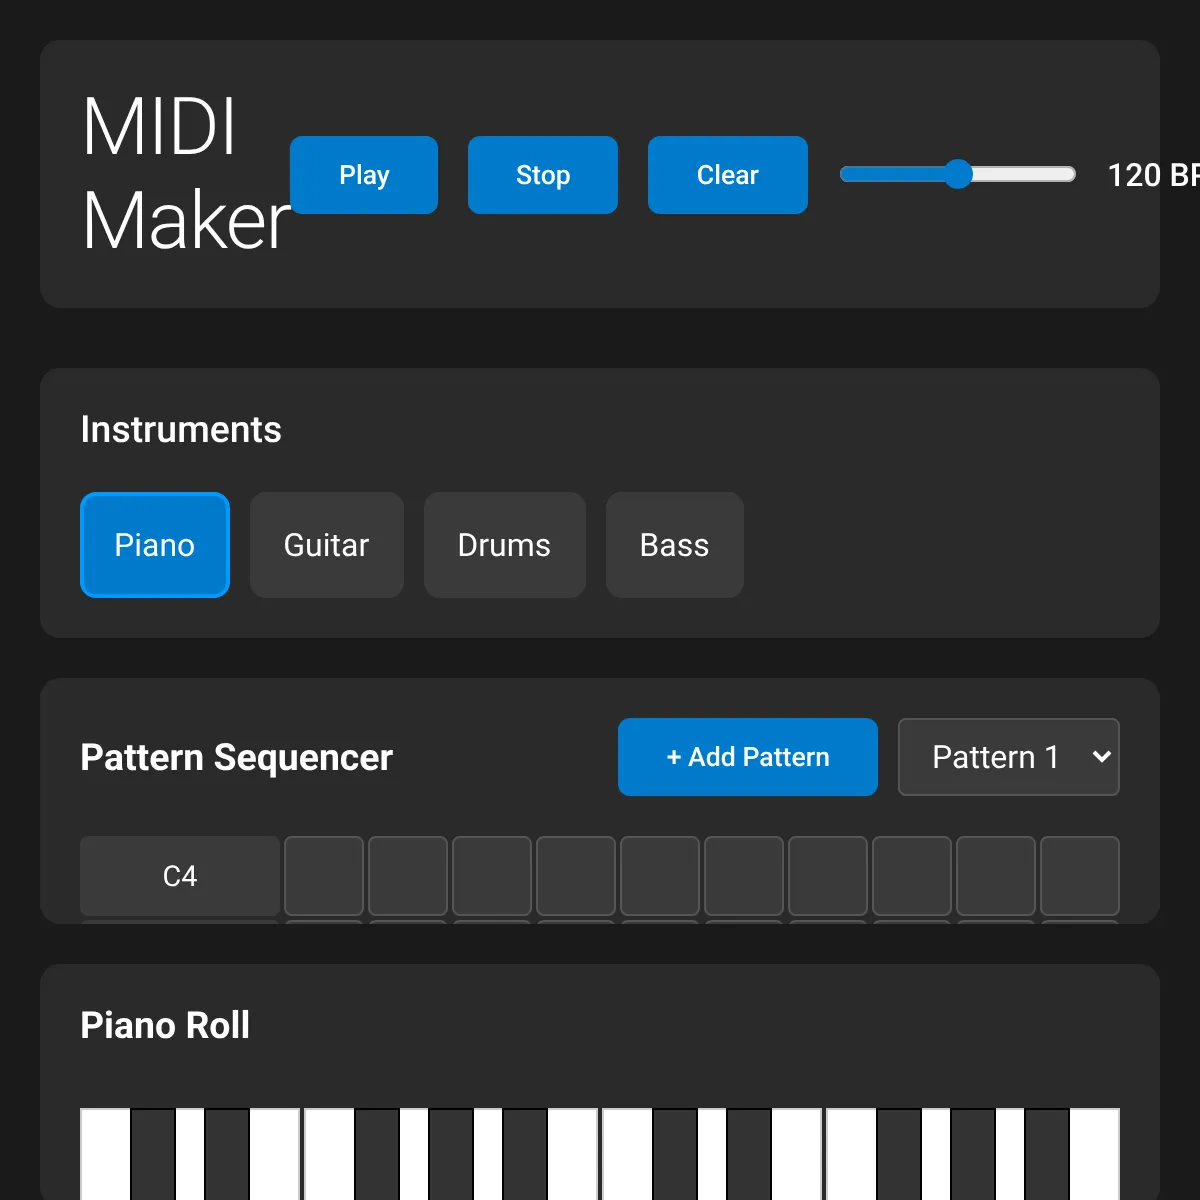Toggle the eighth step in the C4 row
This screenshot has width=1200, height=1200.
pyautogui.click(x=912, y=876)
